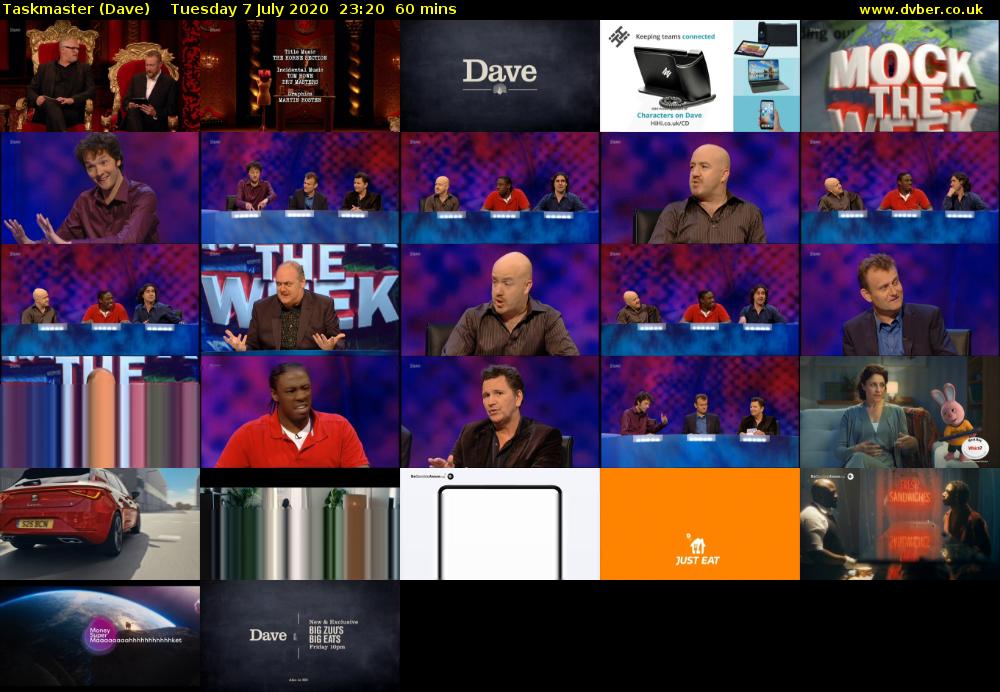This screenshot has width=1000, height=692.
Task: Select the Title Music credits frame
Action: 300,76
